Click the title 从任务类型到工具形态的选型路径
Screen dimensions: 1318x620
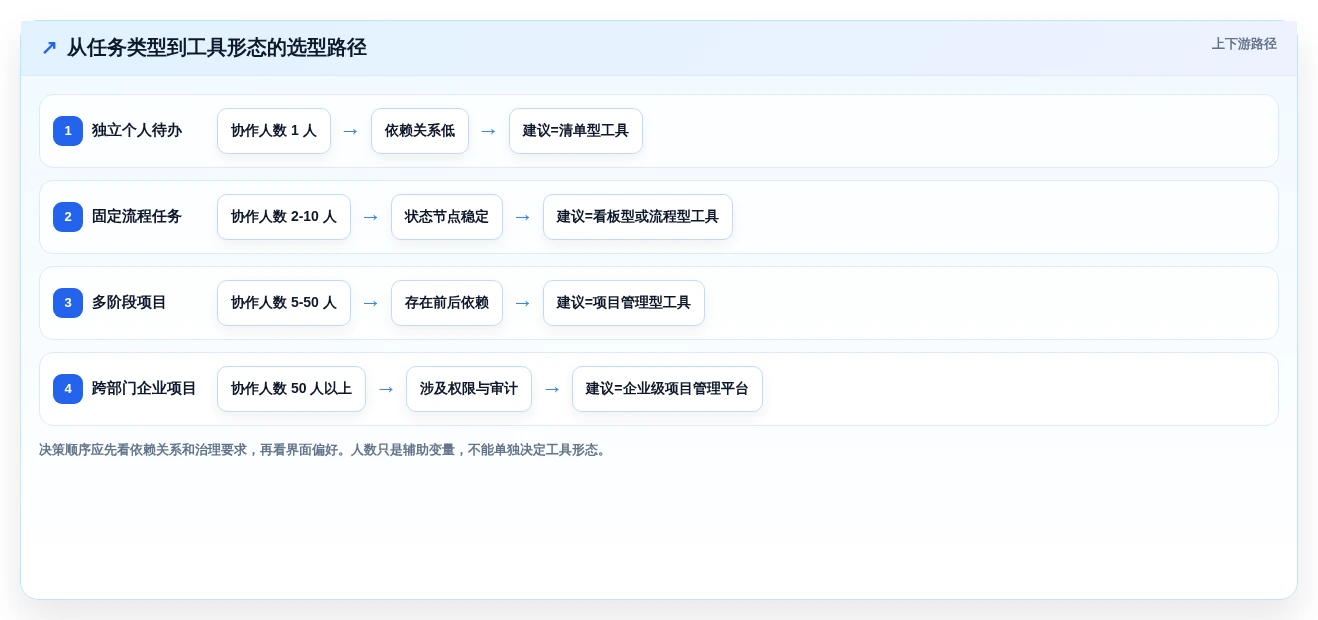pyautogui.click(x=217, y=48)
